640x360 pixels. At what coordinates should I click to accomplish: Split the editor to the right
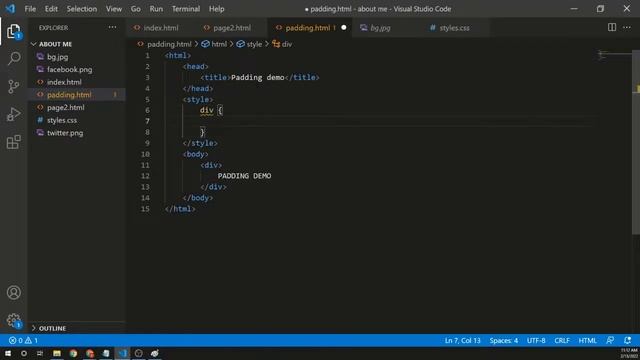point(611,27)
